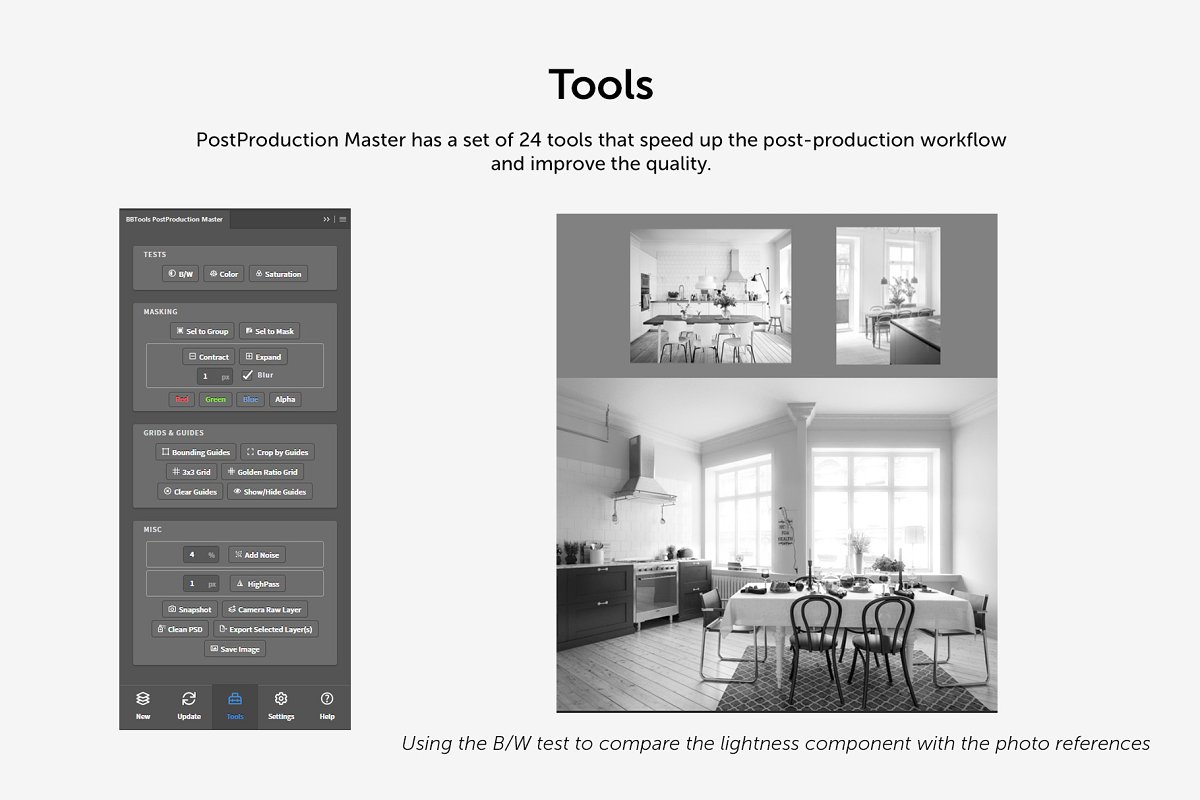Add the Golden Ratio Grid
The height and width of the screenshot is (800, 1200).
[262, 471]
